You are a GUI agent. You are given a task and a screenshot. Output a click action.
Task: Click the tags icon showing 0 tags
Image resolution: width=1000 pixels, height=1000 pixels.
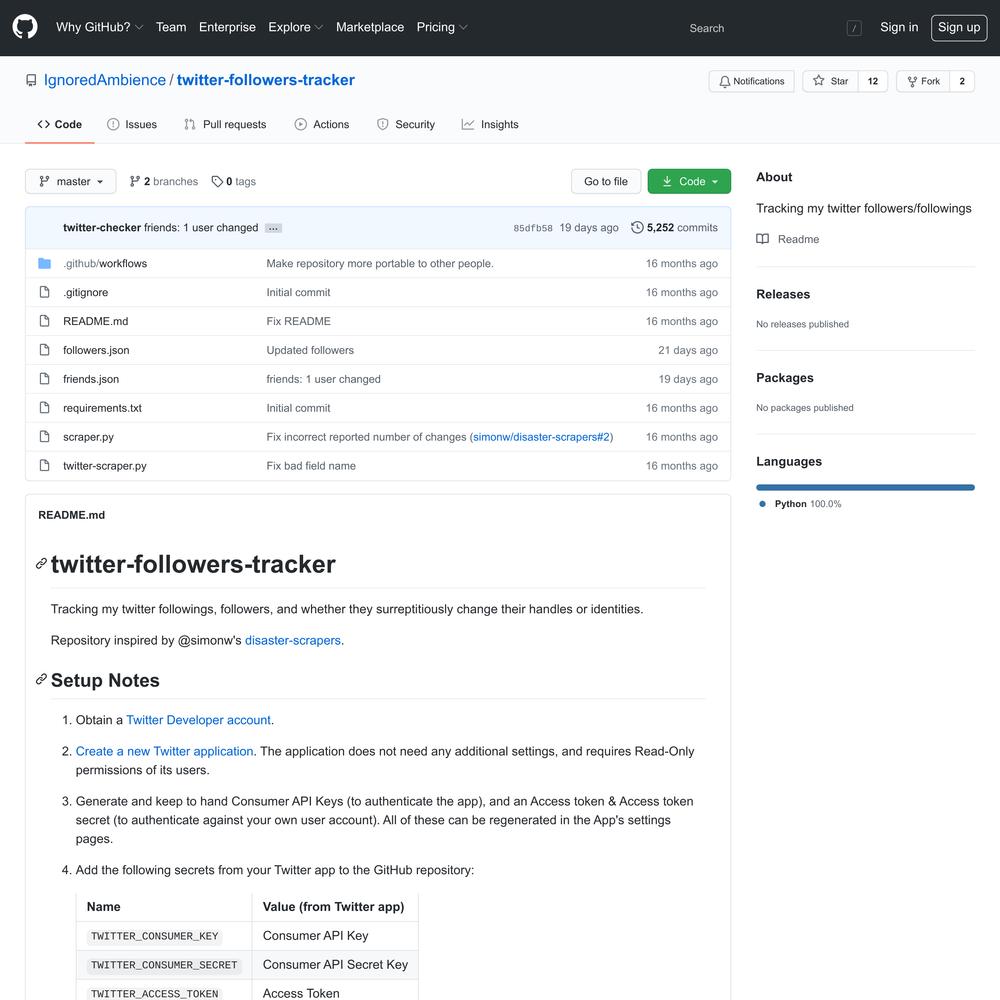click(217, 181)
